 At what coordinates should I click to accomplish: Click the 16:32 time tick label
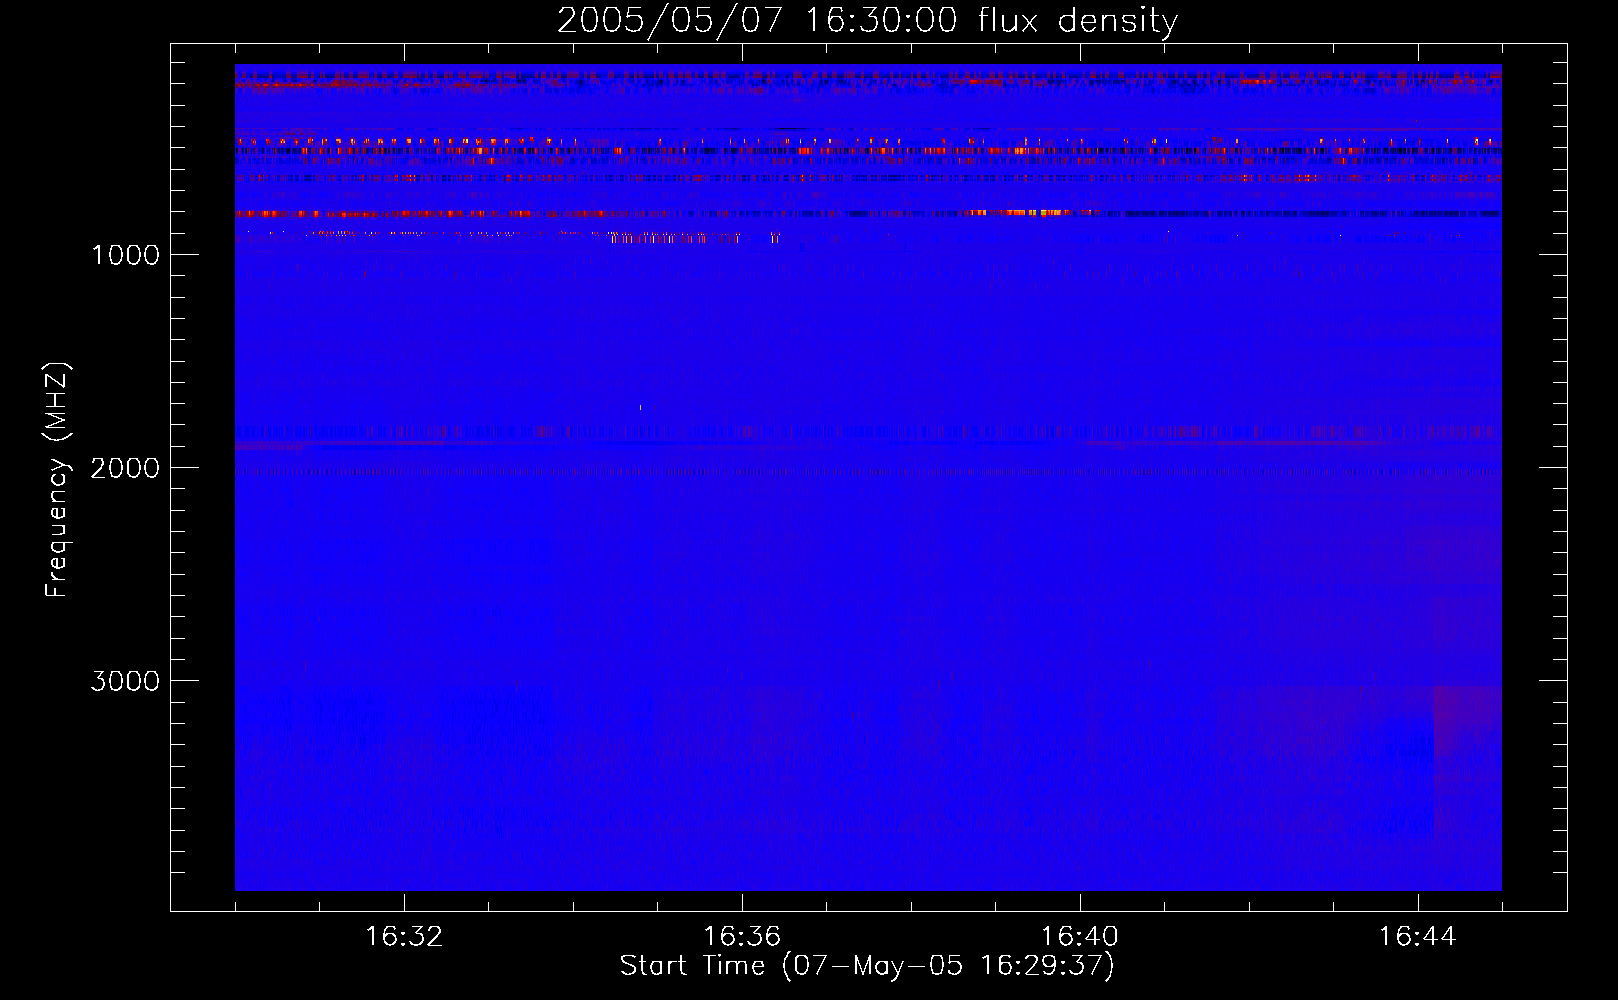[x=404, y=937]
